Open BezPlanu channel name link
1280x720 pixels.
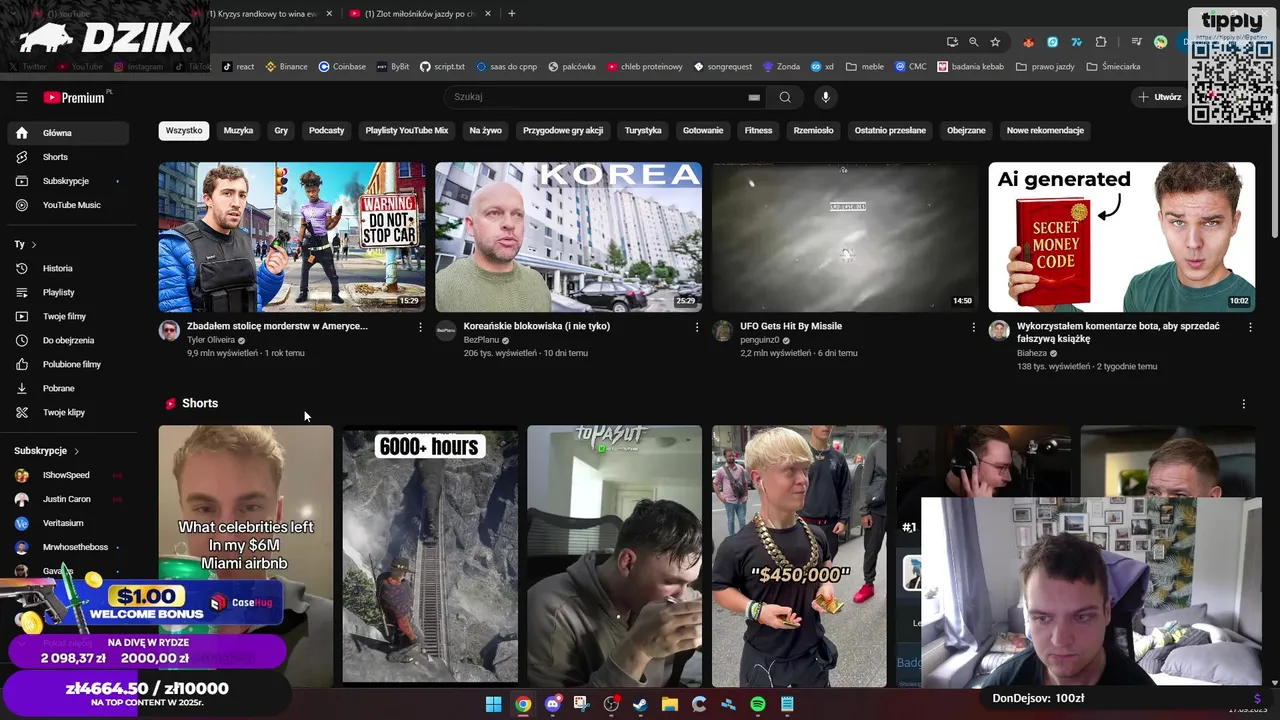tap(481, 340)
